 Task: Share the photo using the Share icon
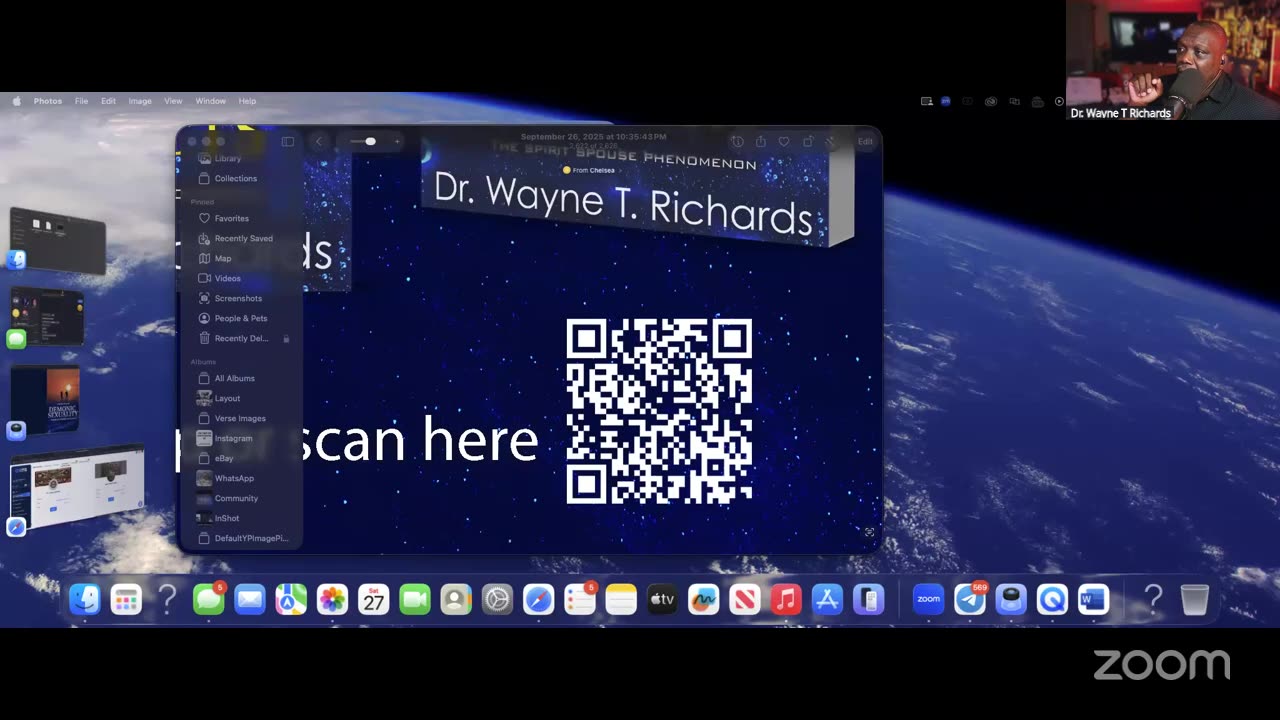pyautogui.click(x=761, y=141)
